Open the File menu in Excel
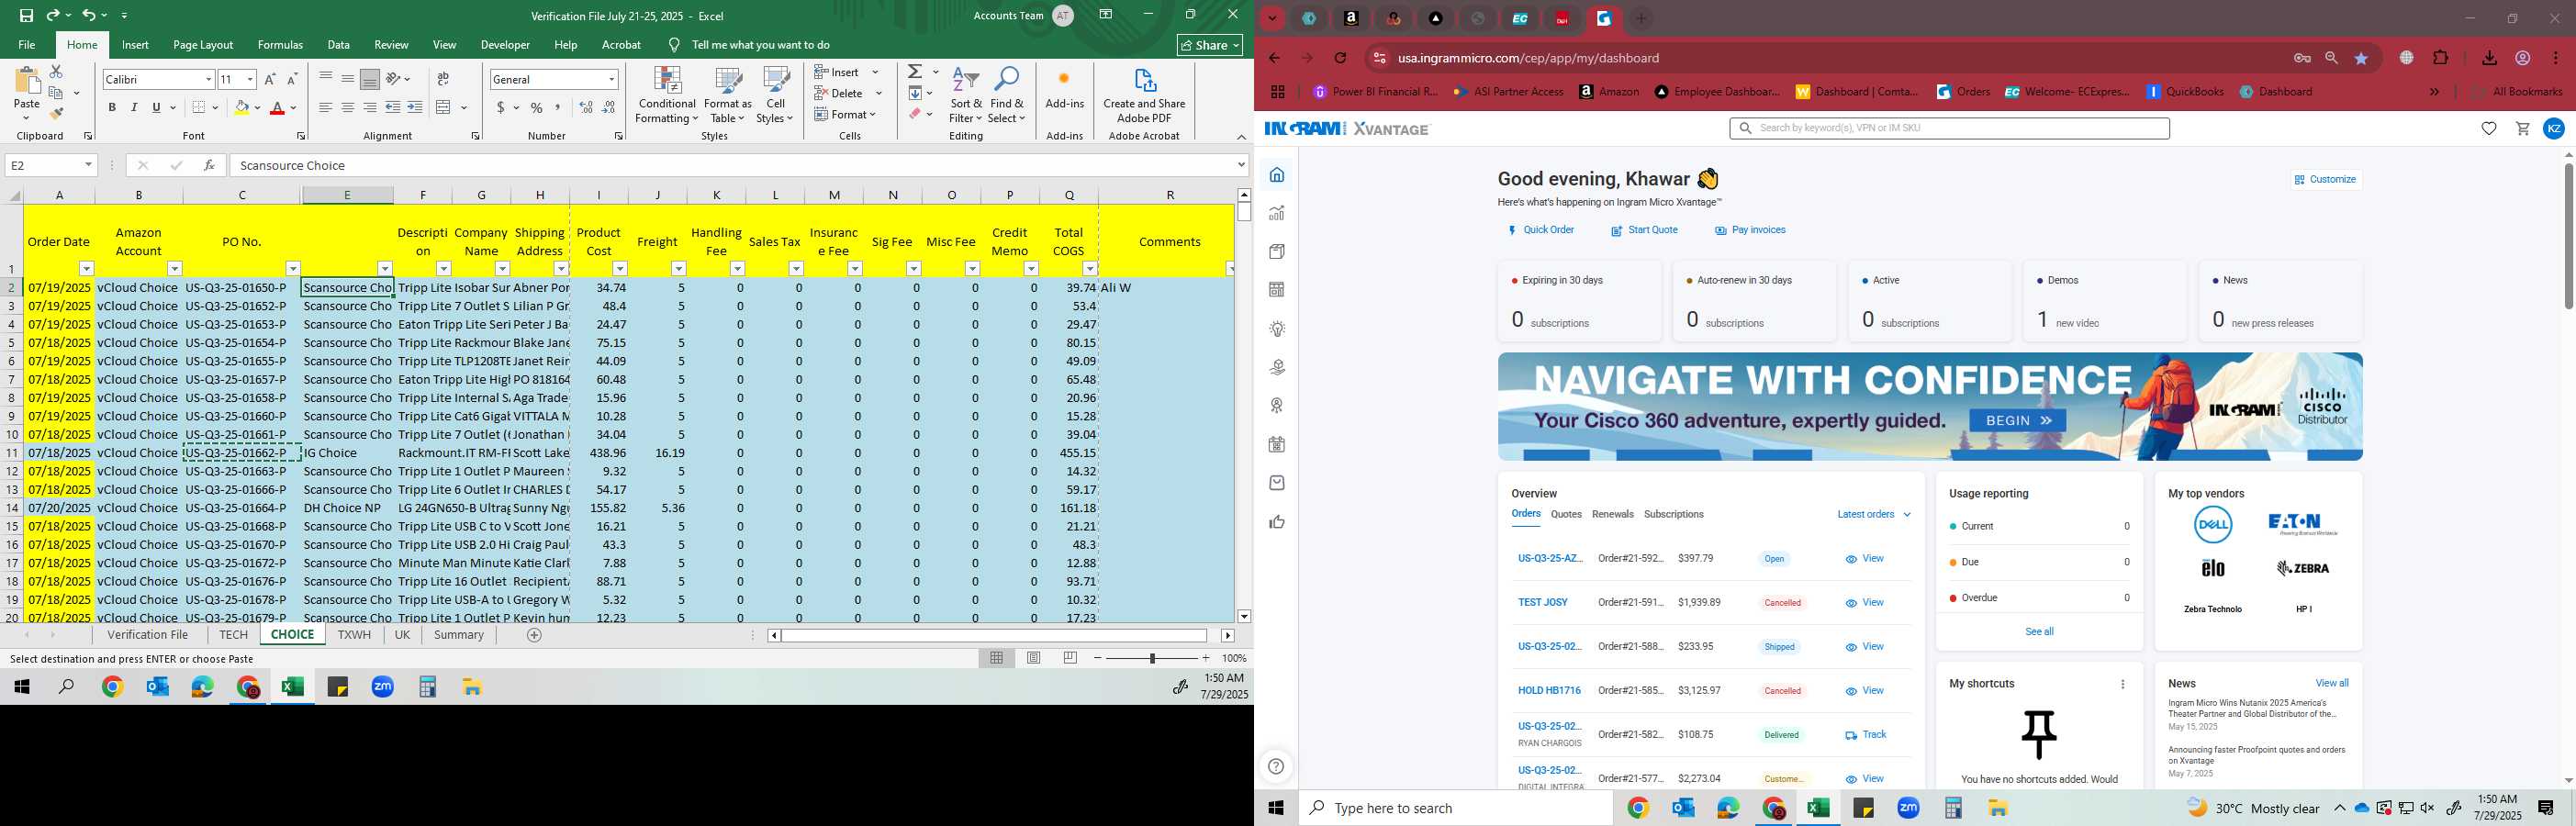Screen dimensions: 2576x826 click(27, 45)
